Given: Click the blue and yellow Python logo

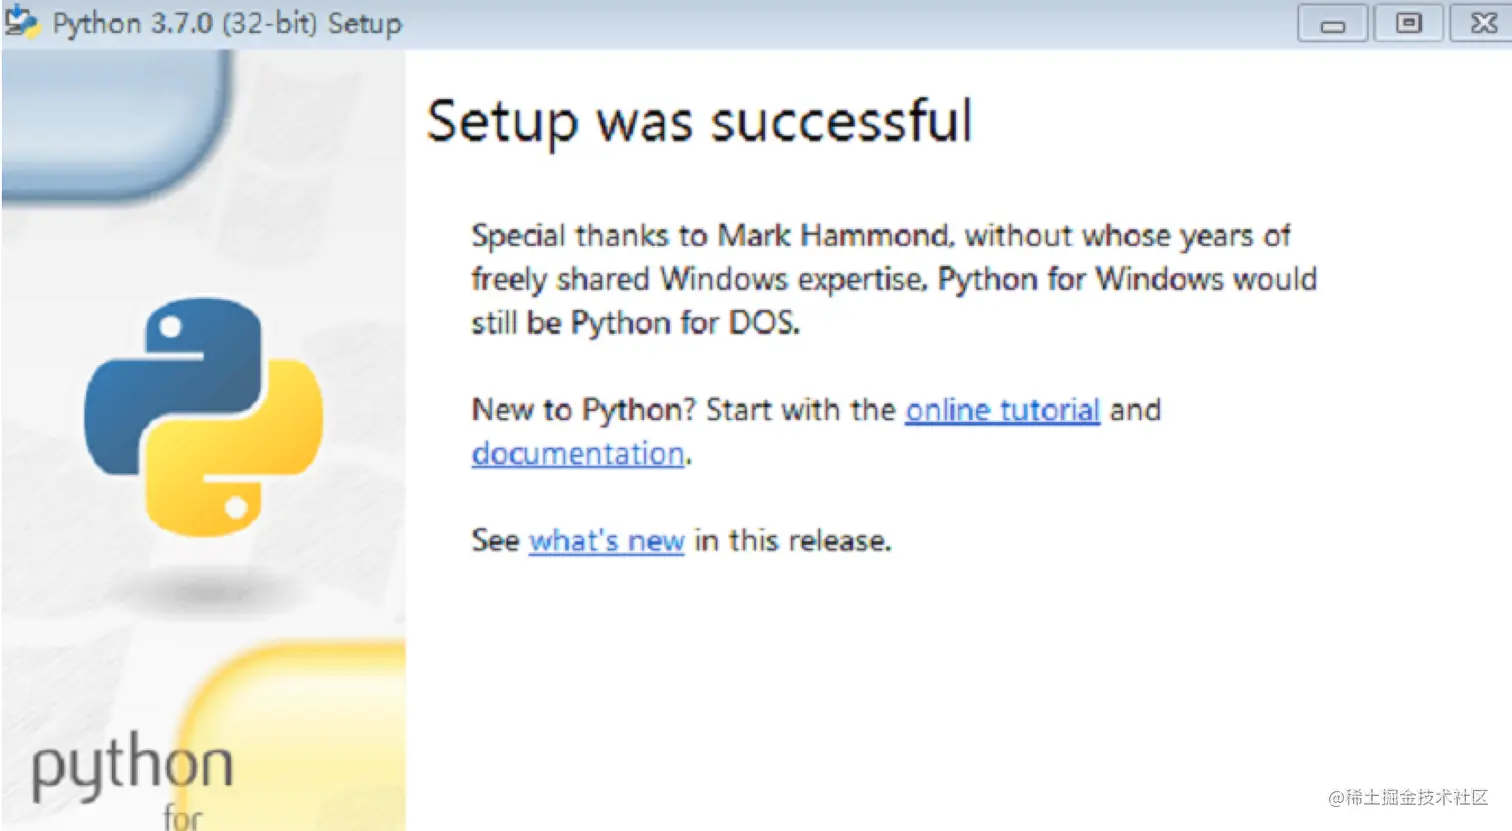Looking at the screenshot, I should tap(204, 416).
